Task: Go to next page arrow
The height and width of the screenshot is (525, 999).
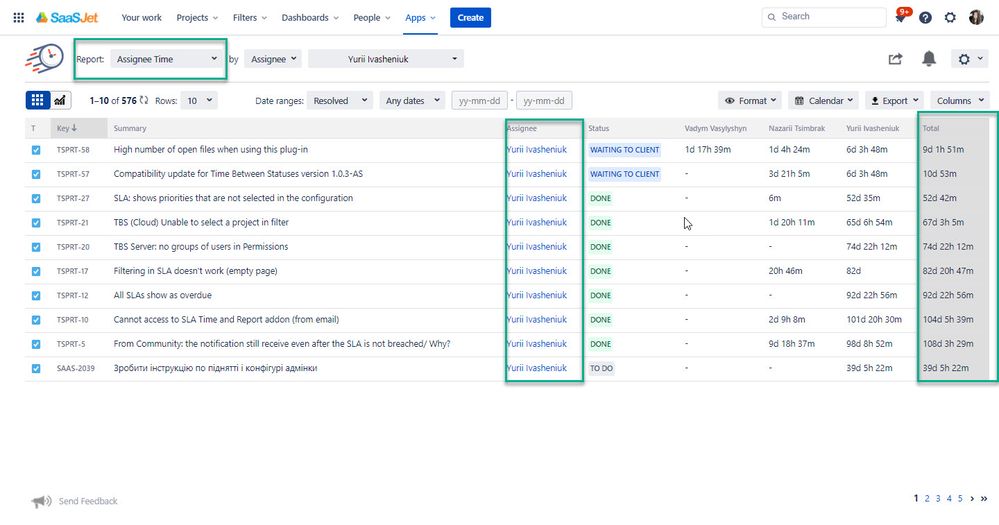Action: (972, 499)
